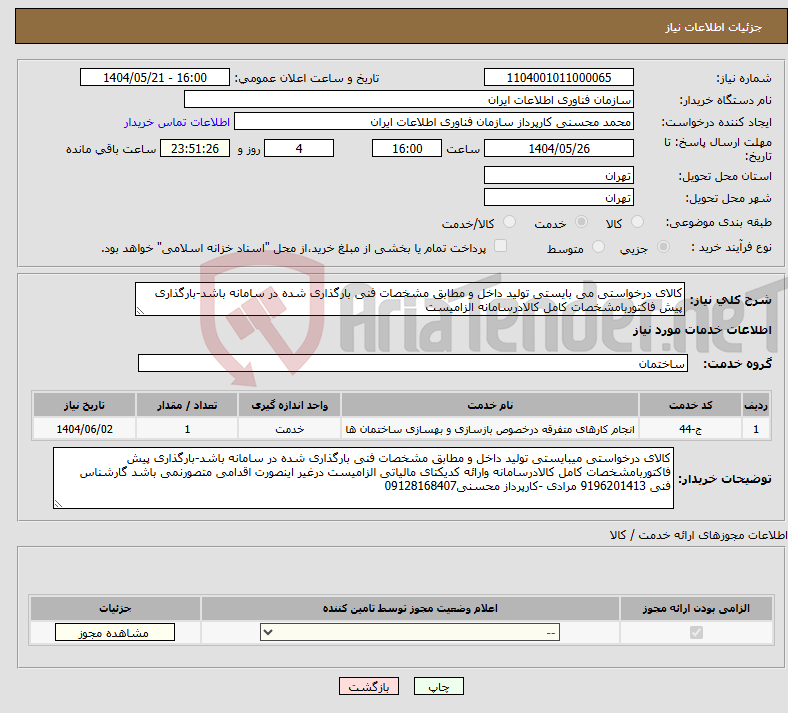
Task: Select the متوسط purchase type radio
Action: (598, 247)
